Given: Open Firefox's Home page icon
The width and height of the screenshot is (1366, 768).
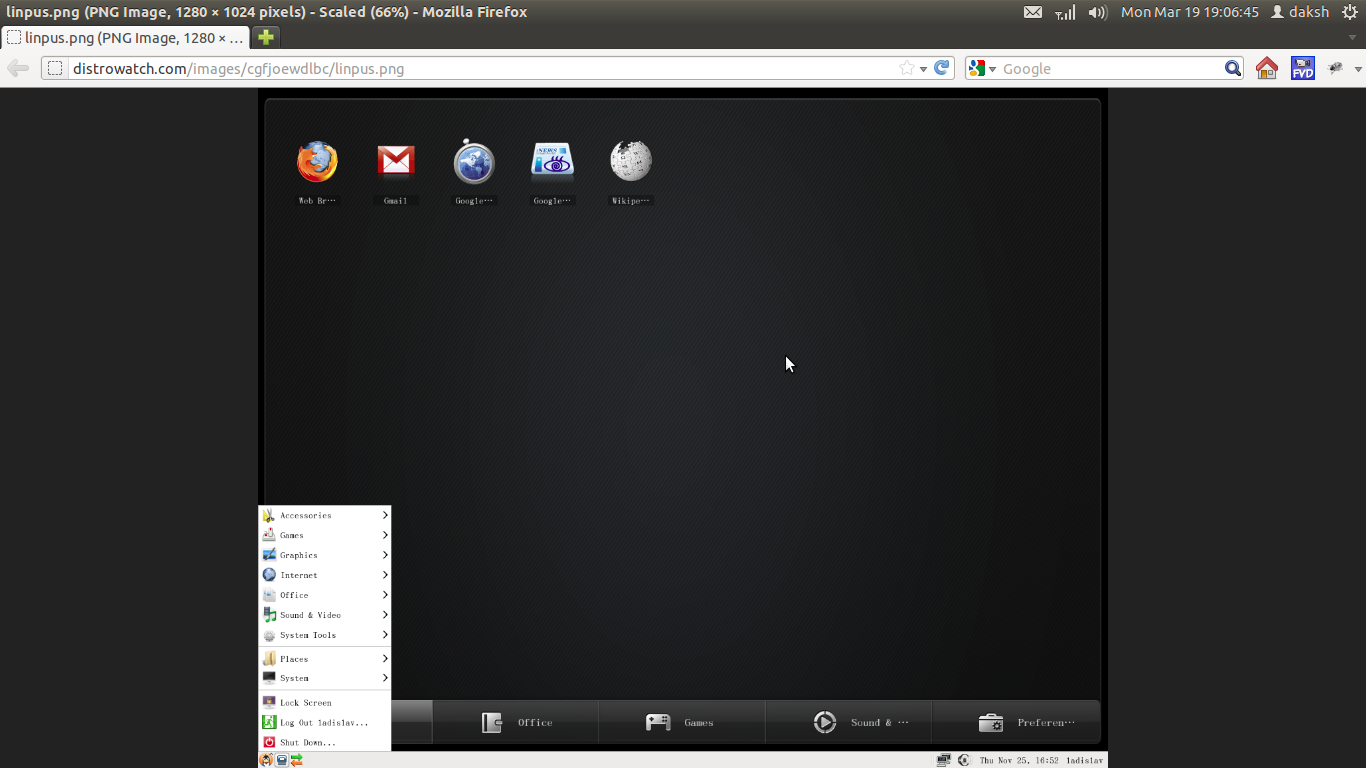Looking at the screenshot, I should tap(1266, 68).
